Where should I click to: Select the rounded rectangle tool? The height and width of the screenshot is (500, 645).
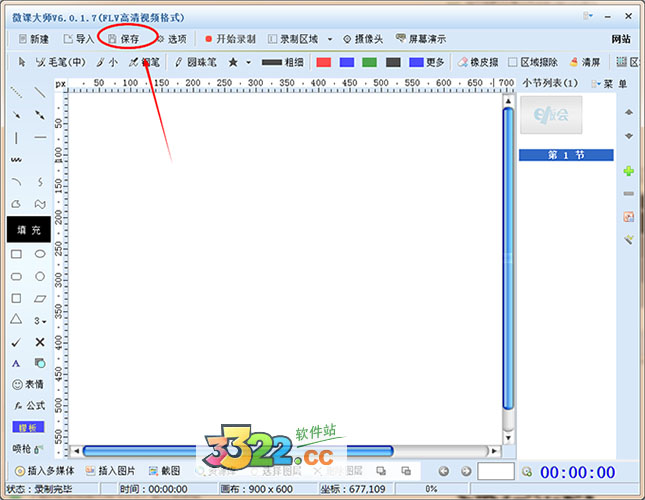(16, 276)
